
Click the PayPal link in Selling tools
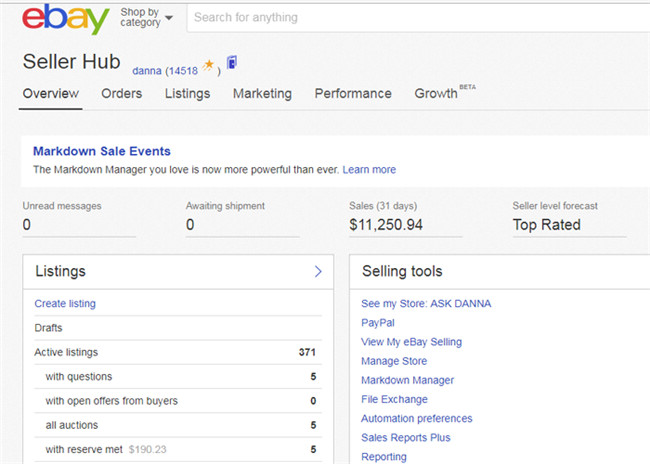pos(378,323)
